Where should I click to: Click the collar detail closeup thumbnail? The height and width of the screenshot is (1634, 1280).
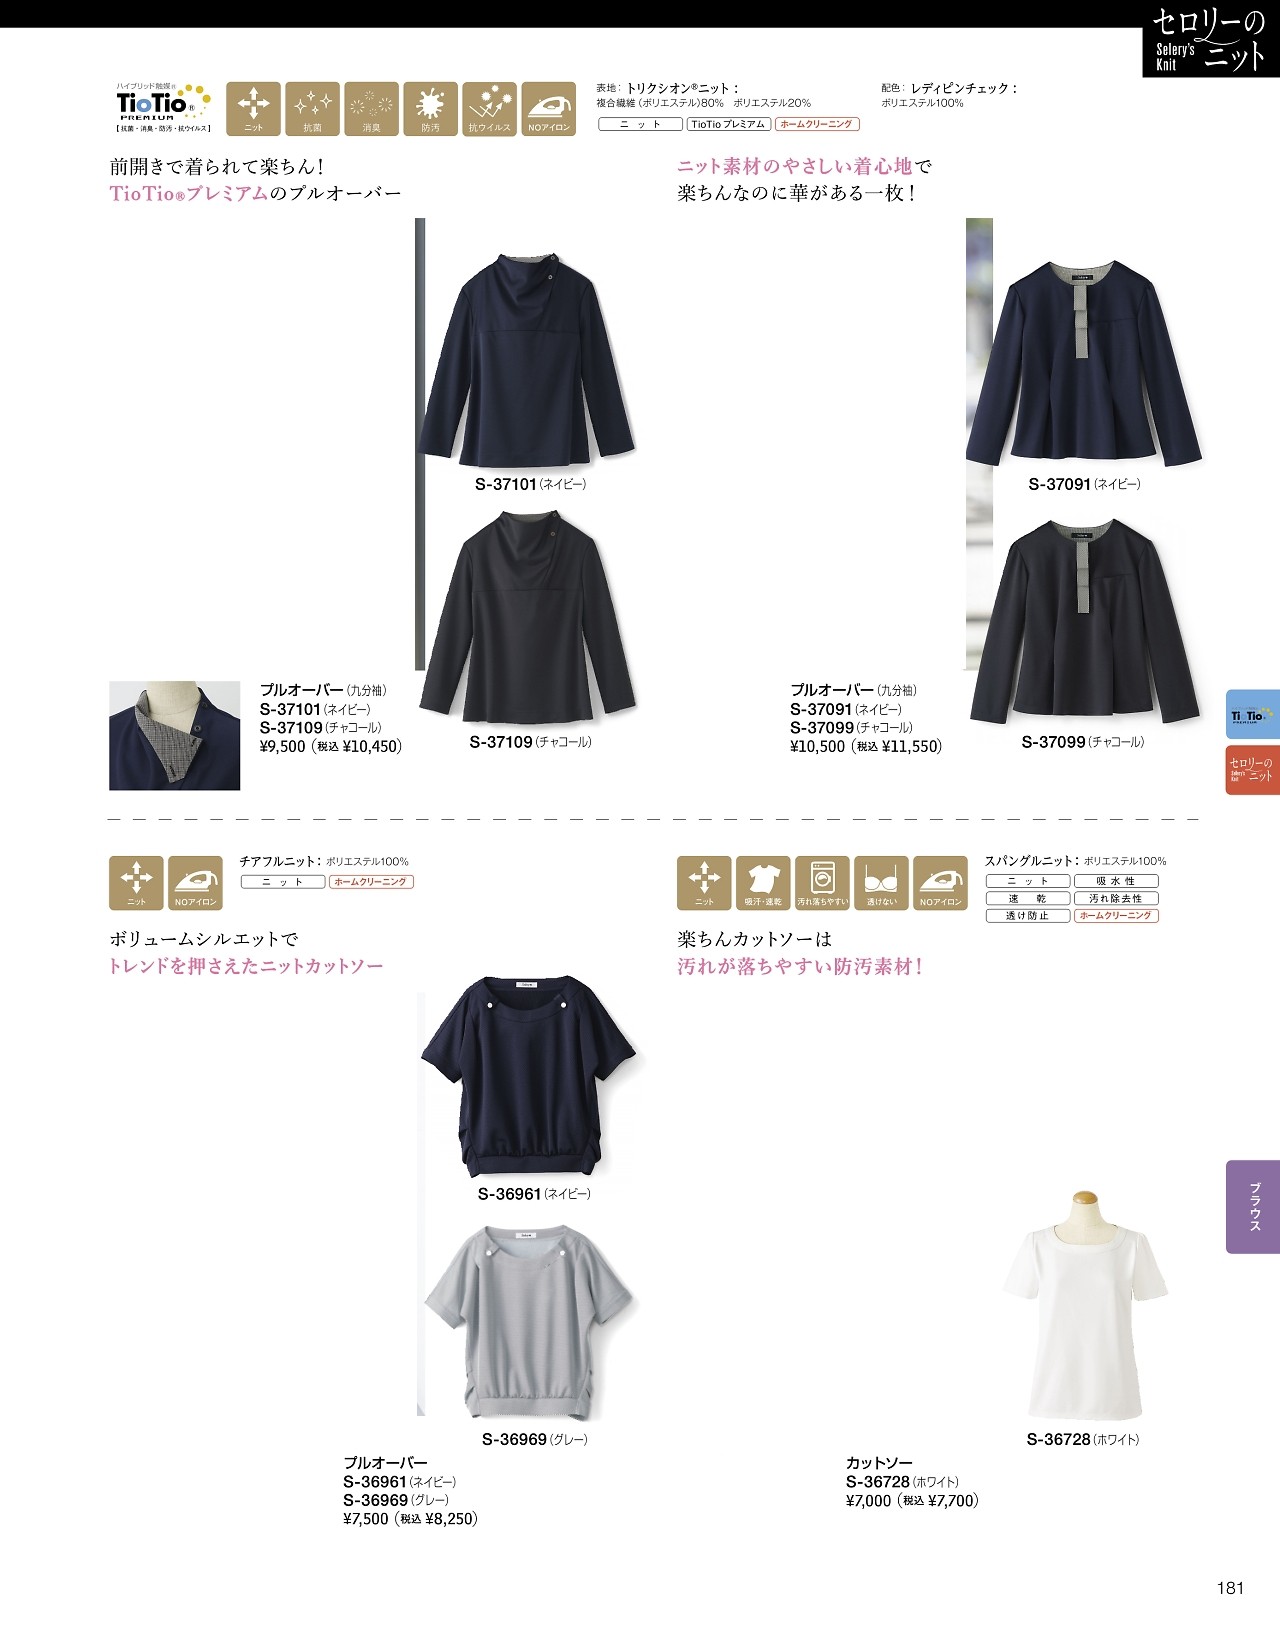(174, 736)
